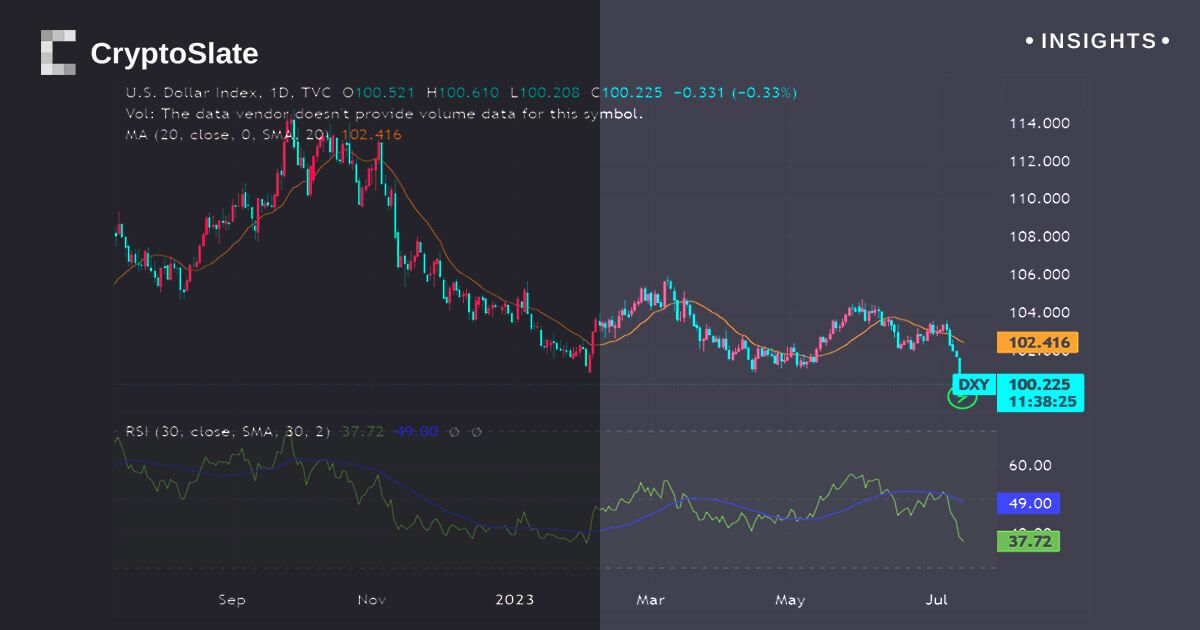Open the RSI (30, close, SMA, 30, 2) indicator legend

(x=228, y=431)
